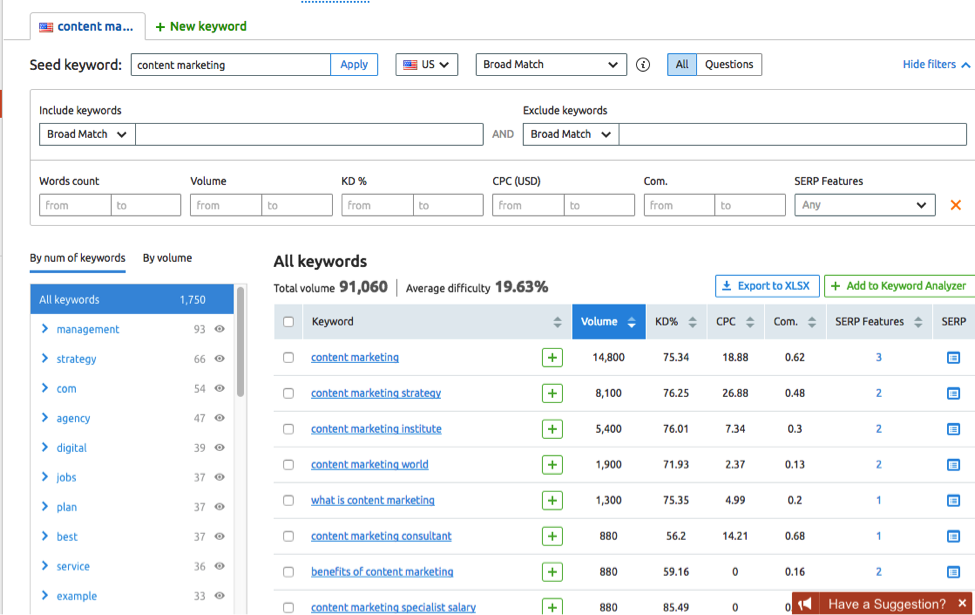Toggle eye icon for 'management' group
Viewport: 975px width, 615px height.
tap(220, 329)
